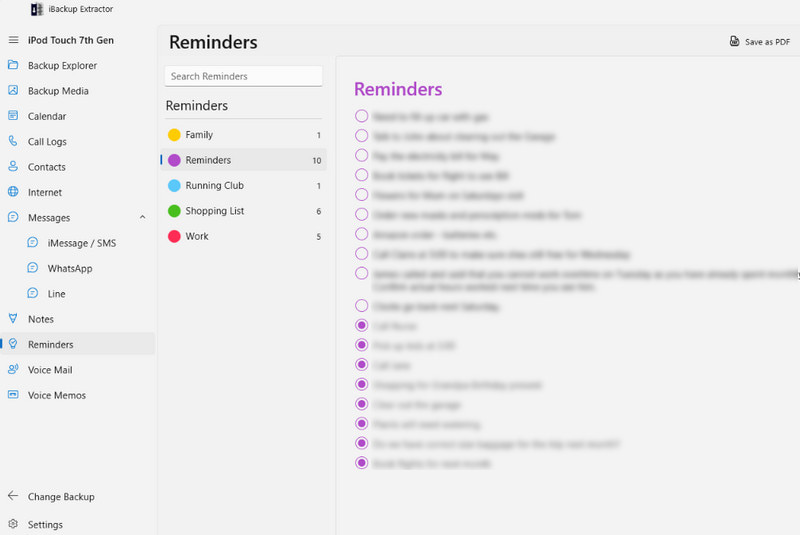This screenshot has width=800, height=535.
Task: Open Call Logs phone icon
Action: tap(13, 141)
